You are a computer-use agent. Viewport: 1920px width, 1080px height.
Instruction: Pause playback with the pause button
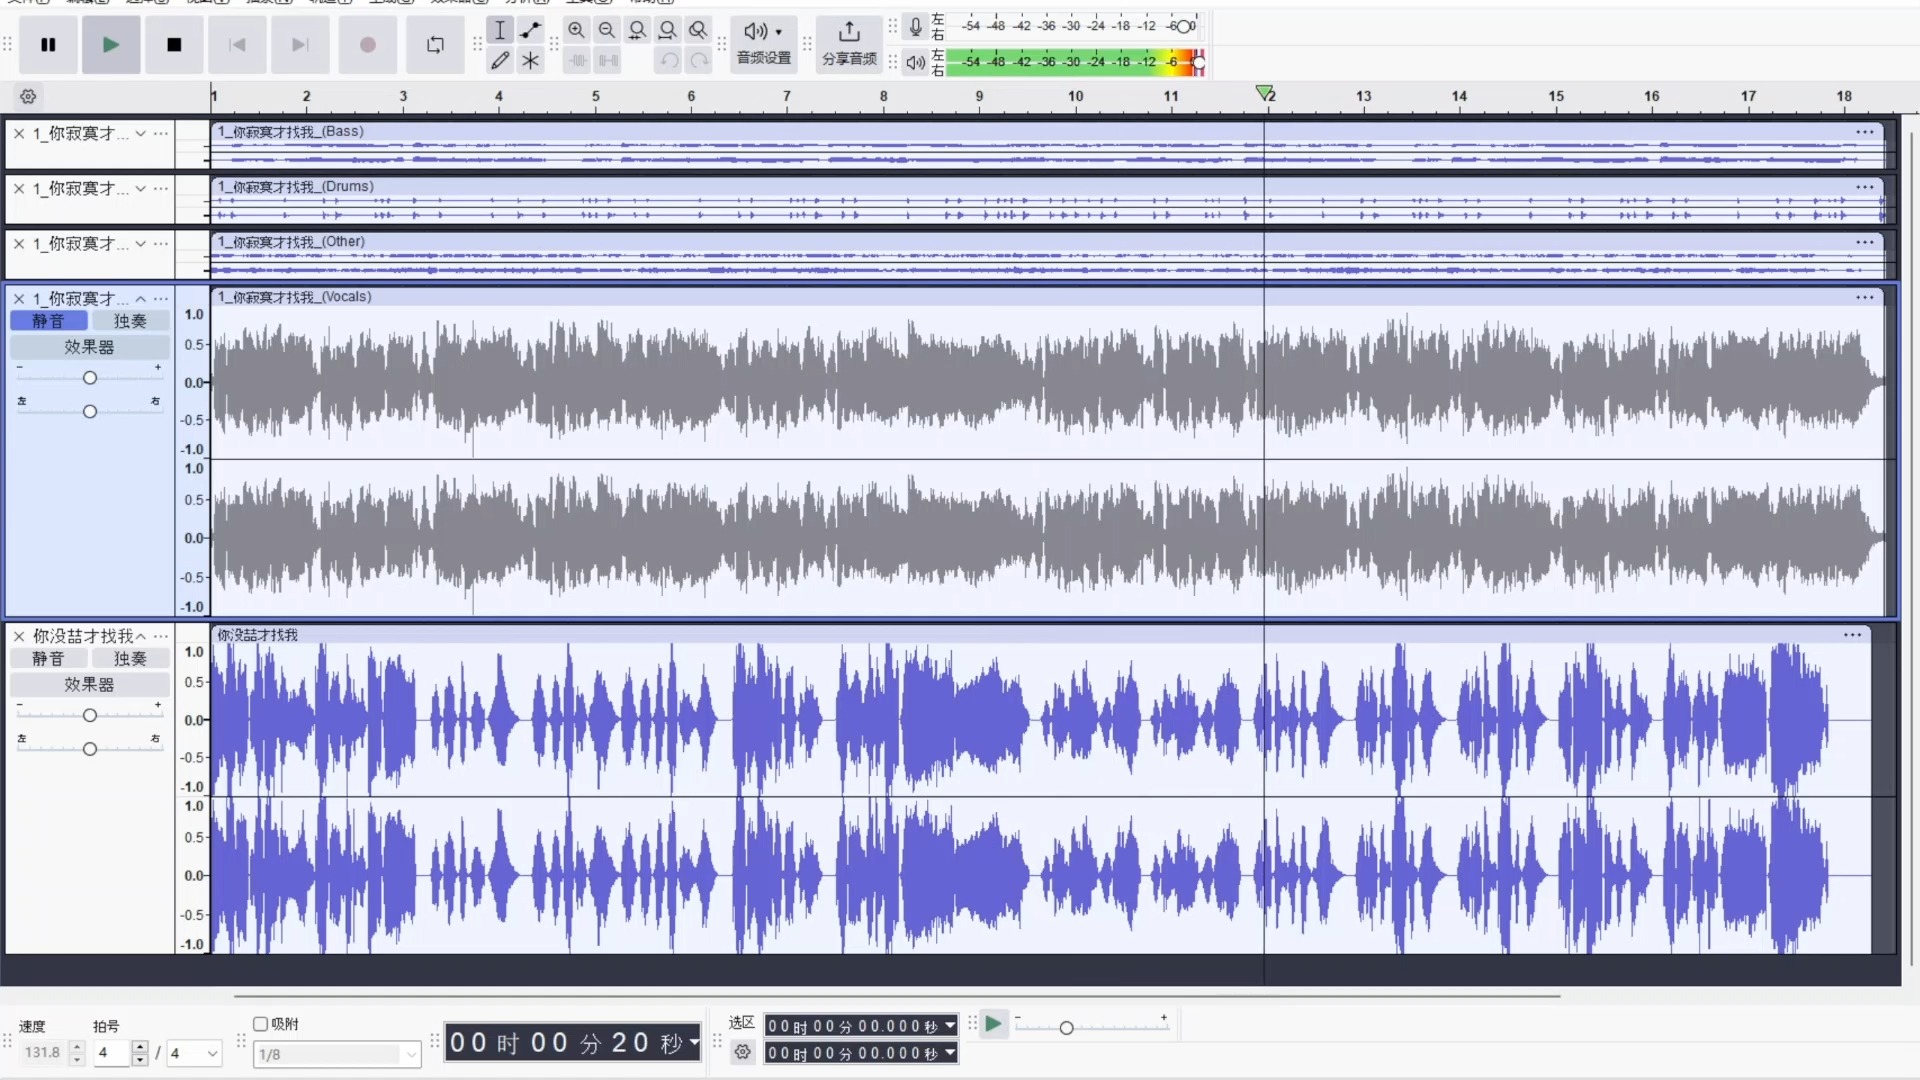coord(48,45)
